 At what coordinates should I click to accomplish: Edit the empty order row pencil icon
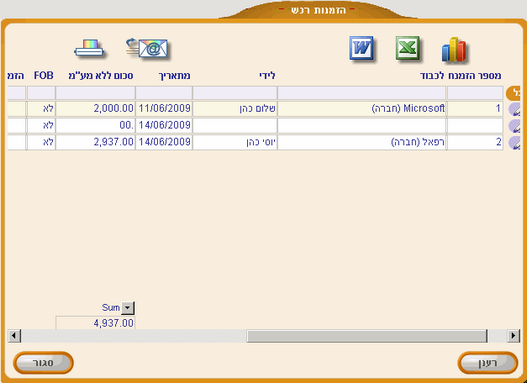click(514, 126)
